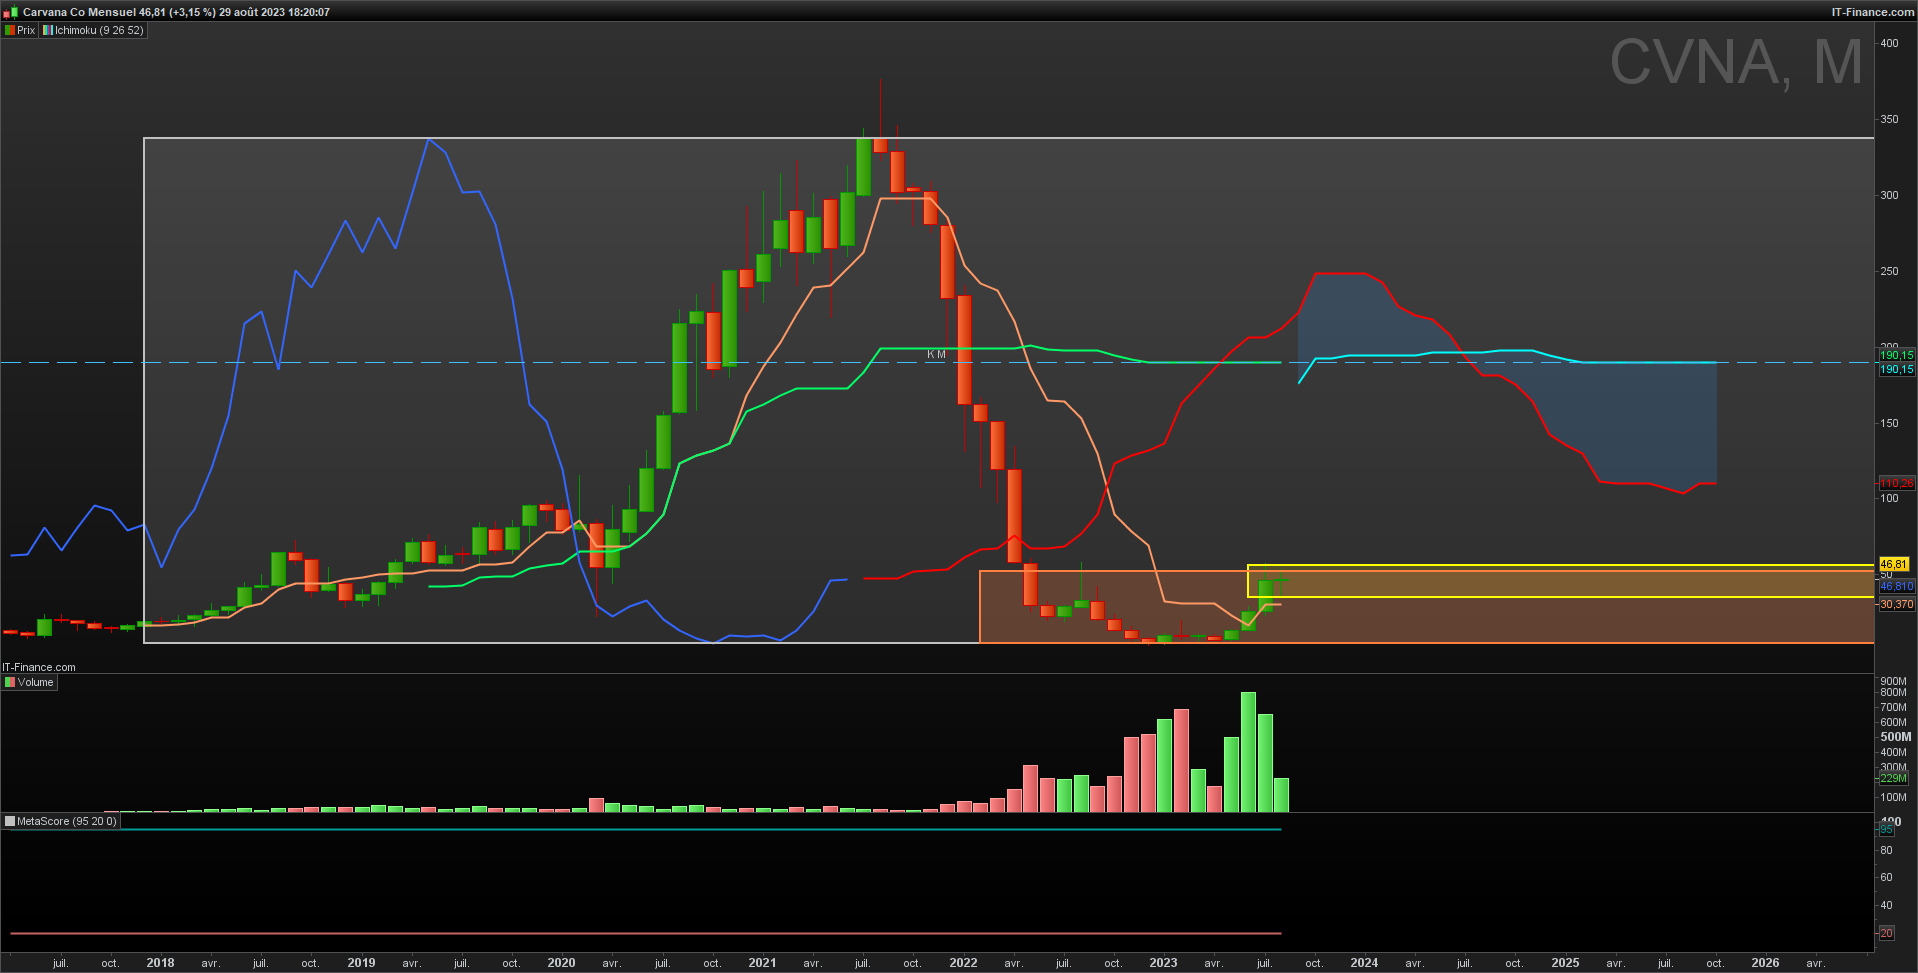Click the Ichimoku multicolor stripe icon

pyautogui.click(x=47, y=30)
